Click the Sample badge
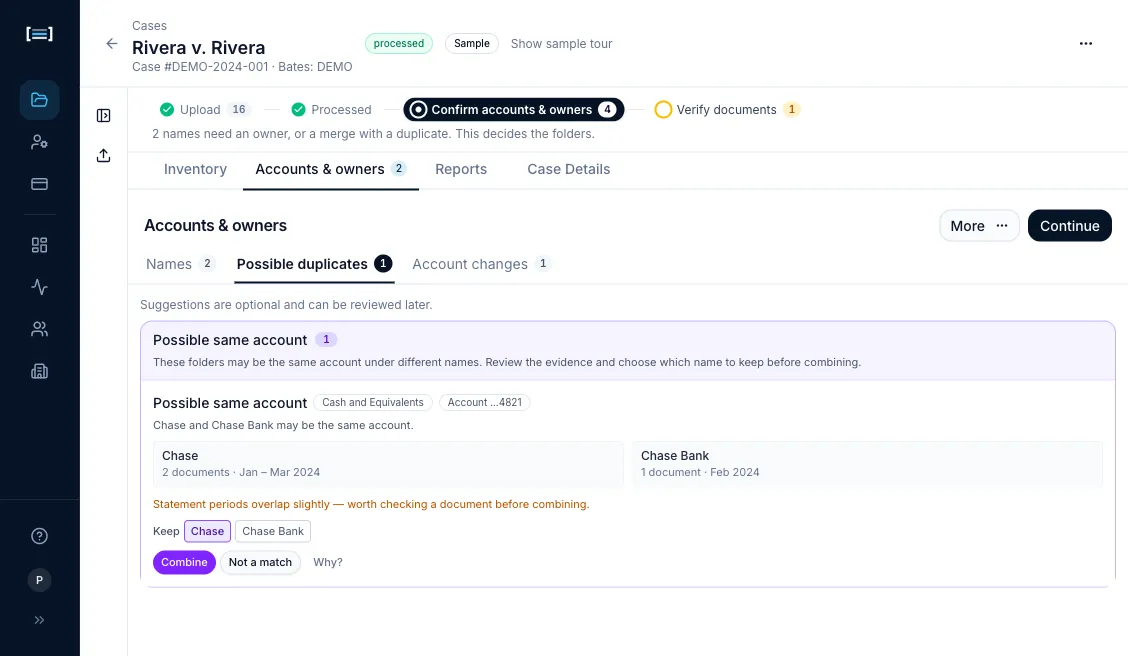Screen dimensions: 1128x656 472,43
